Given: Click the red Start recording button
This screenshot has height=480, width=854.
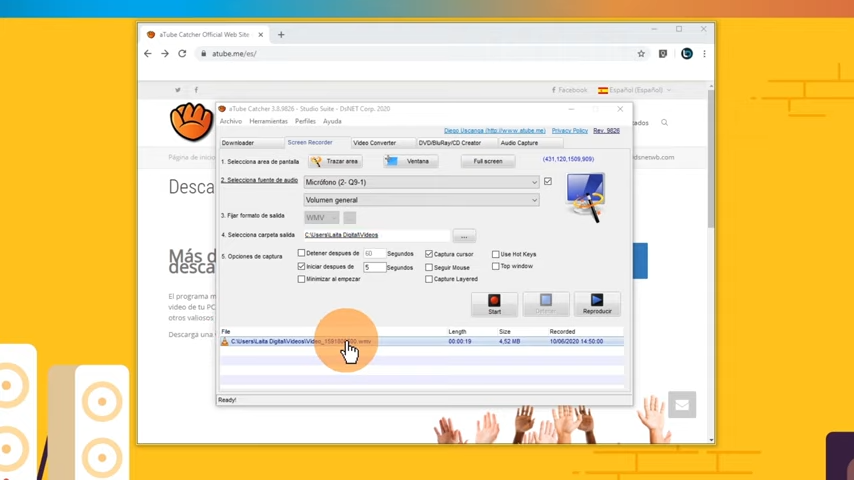Looking at the screenshot, I should pyautogui.click(x=494, y=303).
